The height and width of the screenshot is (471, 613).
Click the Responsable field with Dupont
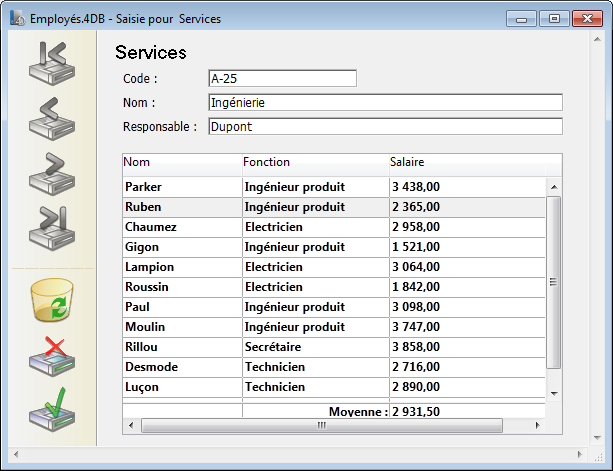pos(385,126)
